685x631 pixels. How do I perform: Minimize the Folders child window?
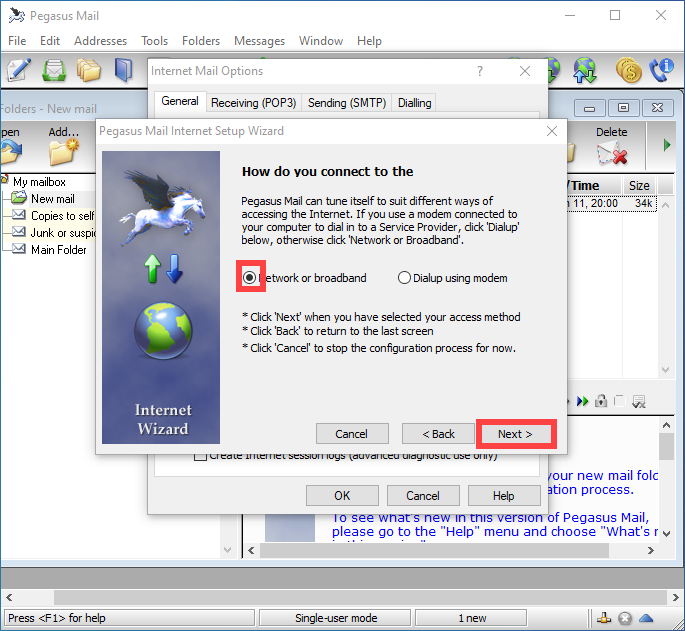589,108
